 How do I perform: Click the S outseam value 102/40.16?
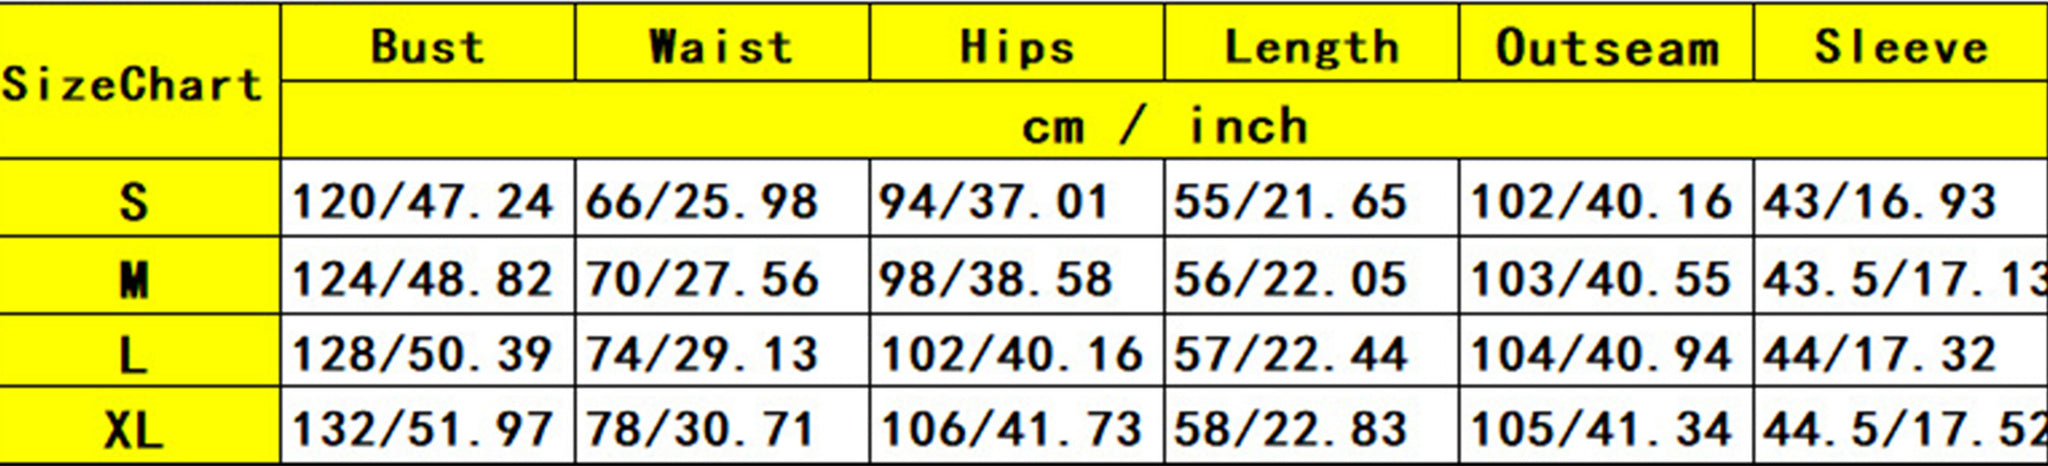(x=1601, y=201)
